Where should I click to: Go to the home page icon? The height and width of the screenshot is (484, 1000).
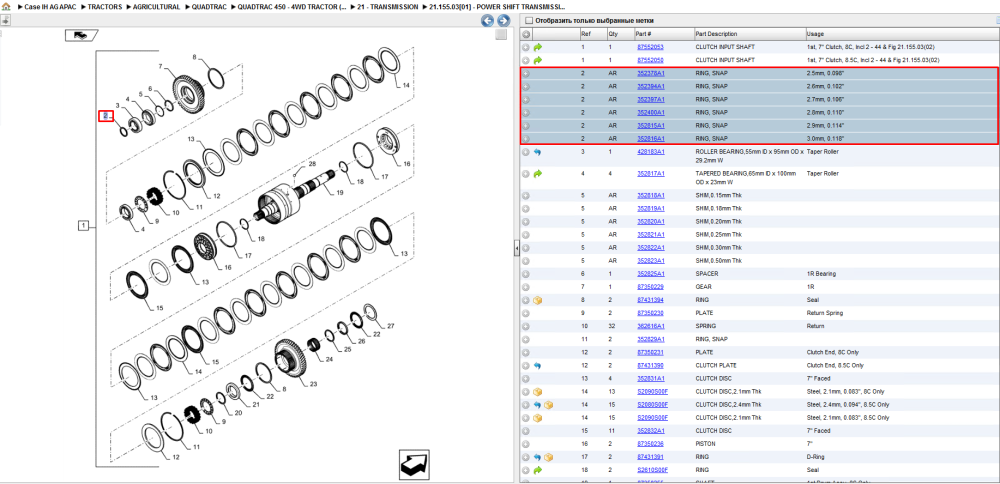pos(6,7)
